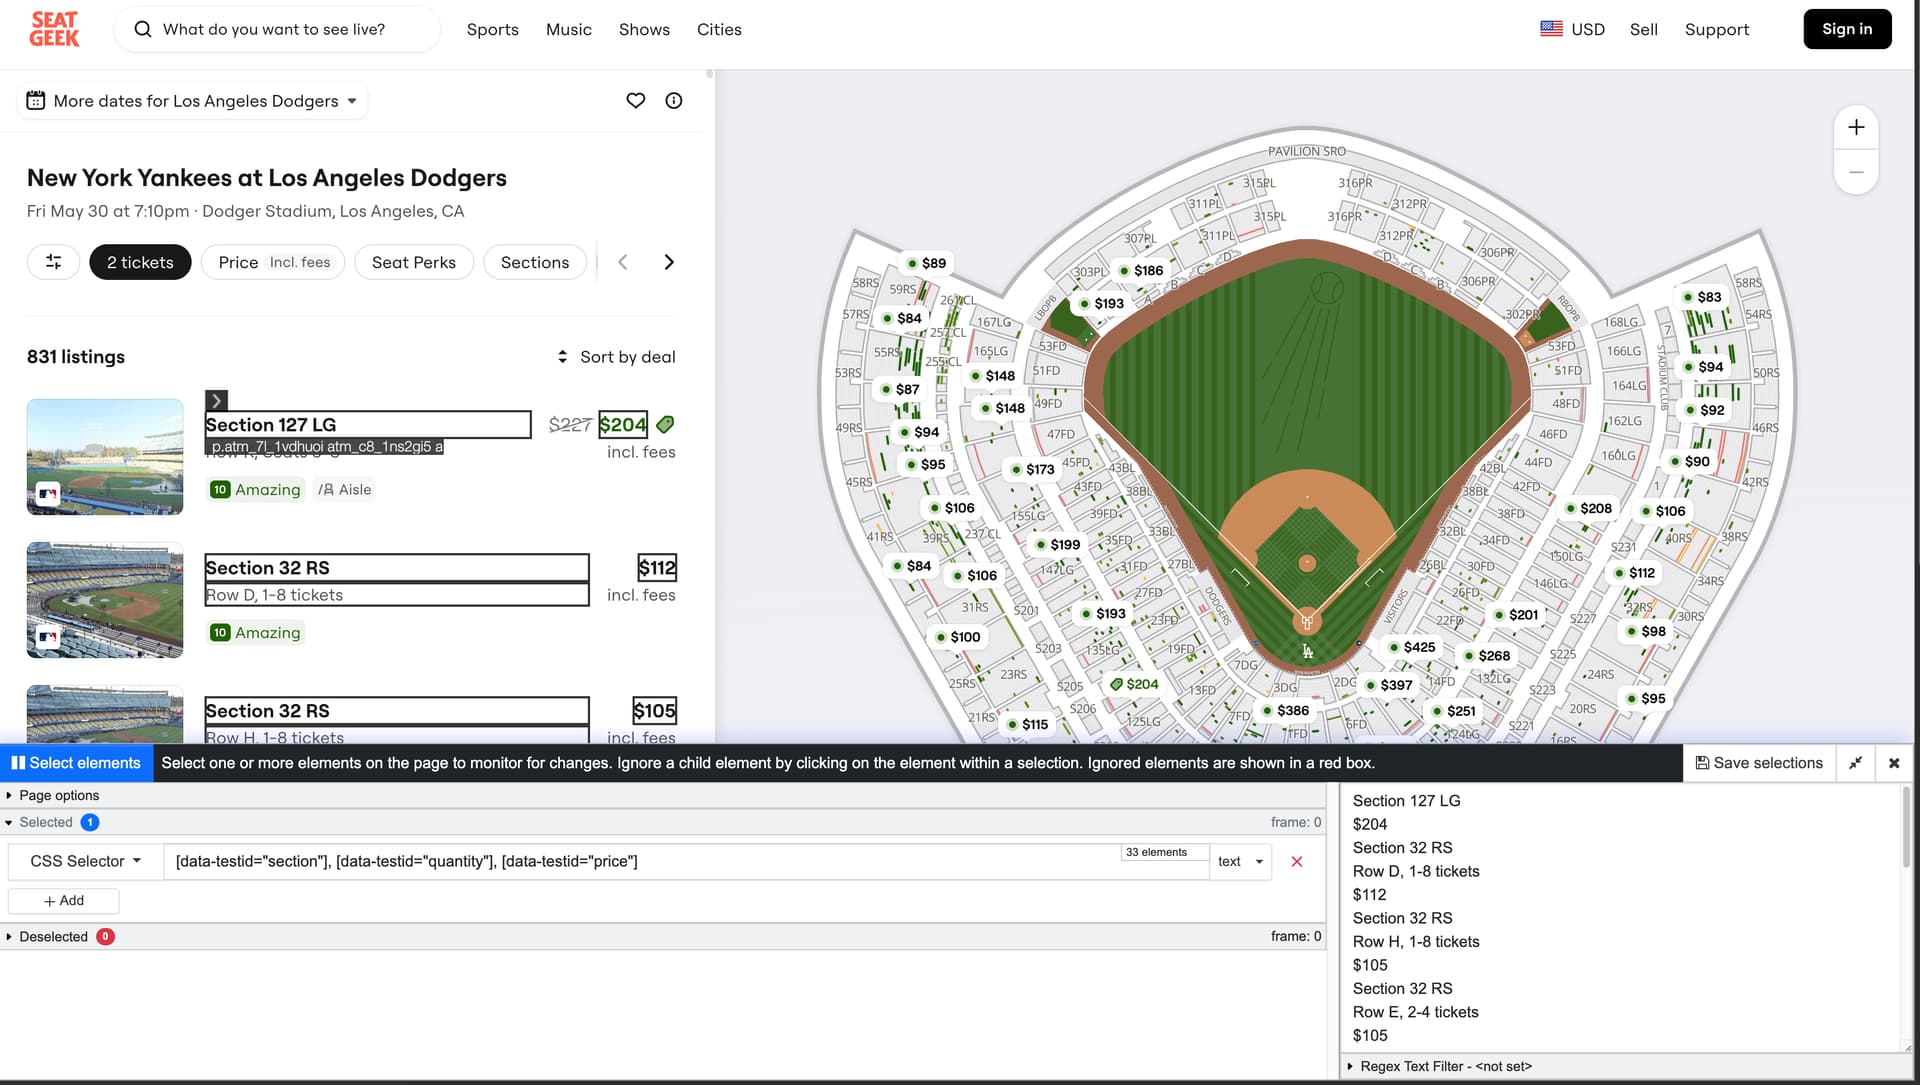The image size is (1920, 1085).
Task: Click the Sign in button
Action: pyautogui.click(x=1847, y=29)
